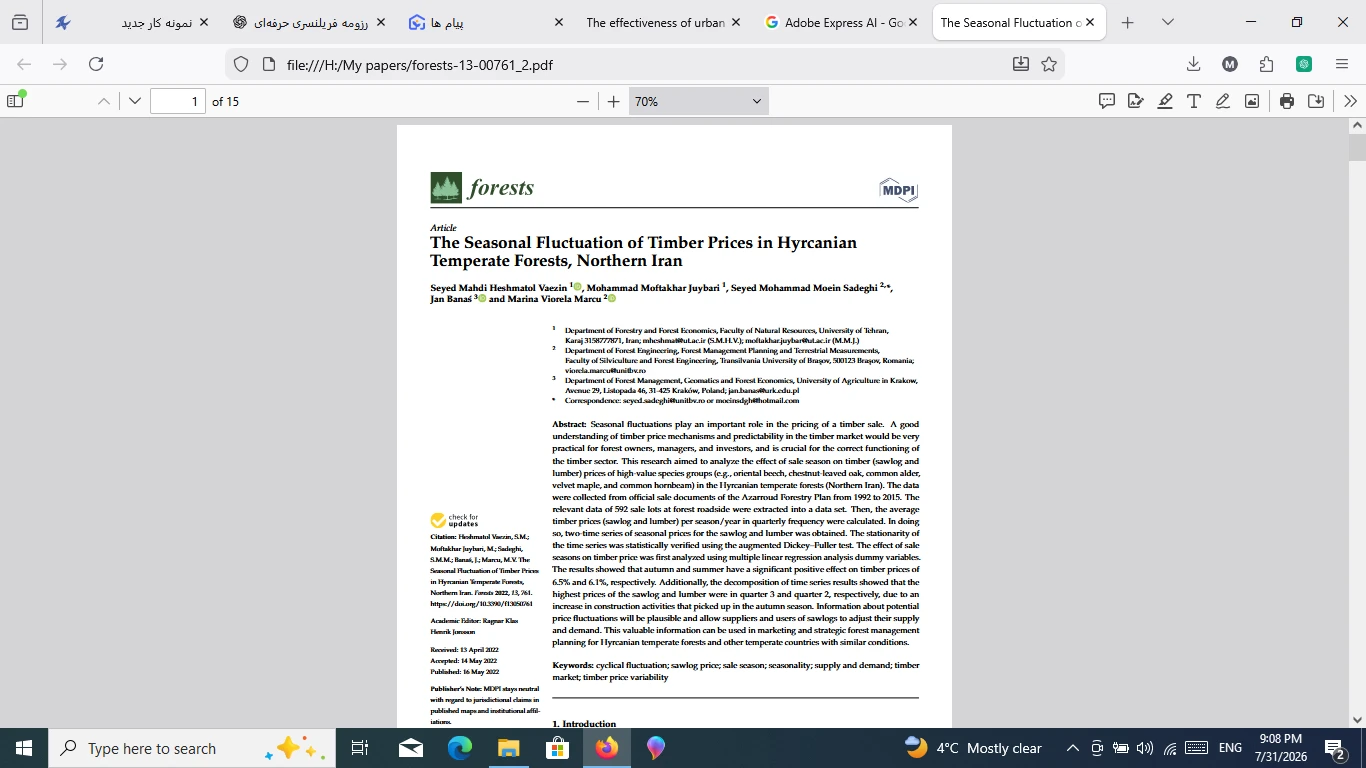Open Firefox View recent browsing icon
This screenshot has height=768, width=1366.
point(20,22)
